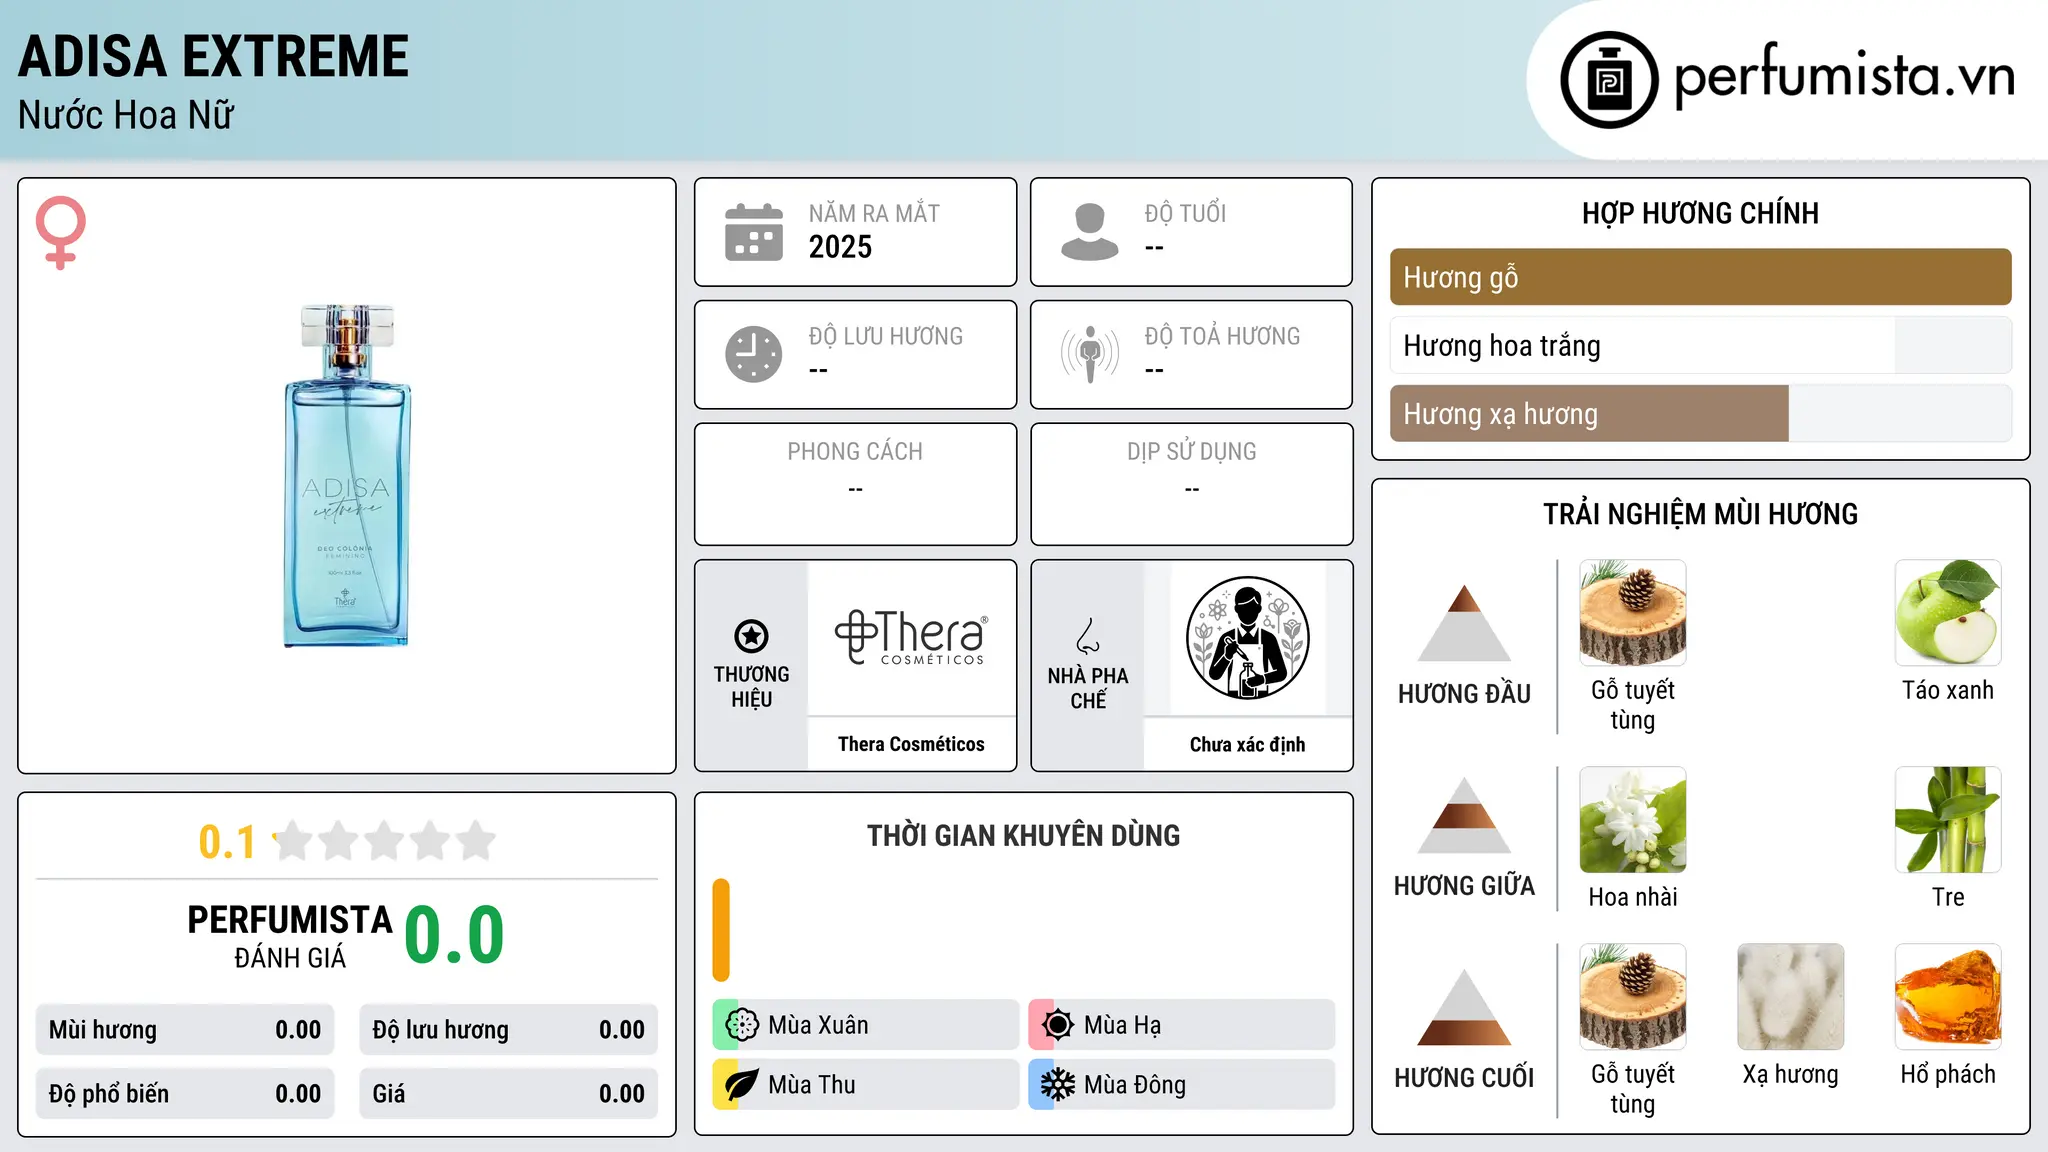Screen dimensions: 2048x1152
Task: Click the calendar icon beside Năm ra mắt
Action: click(754, 232)
